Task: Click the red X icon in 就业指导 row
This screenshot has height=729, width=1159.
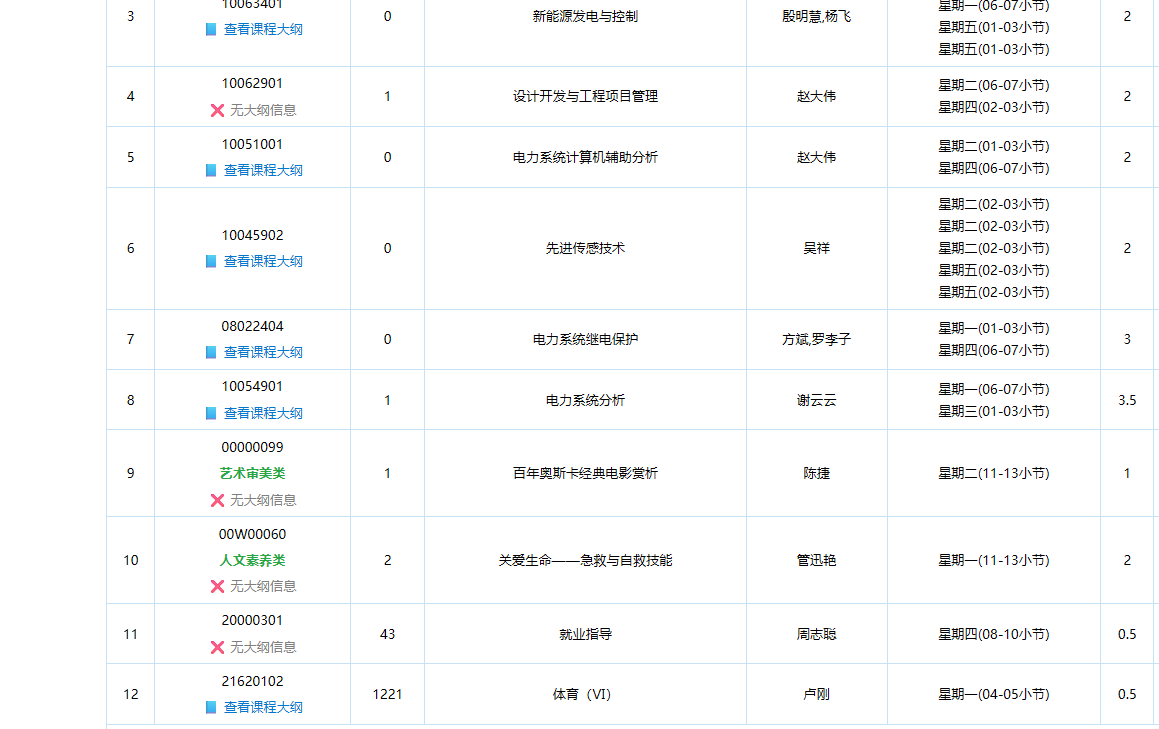Action: pyautogui.click(x=216, y=647)
